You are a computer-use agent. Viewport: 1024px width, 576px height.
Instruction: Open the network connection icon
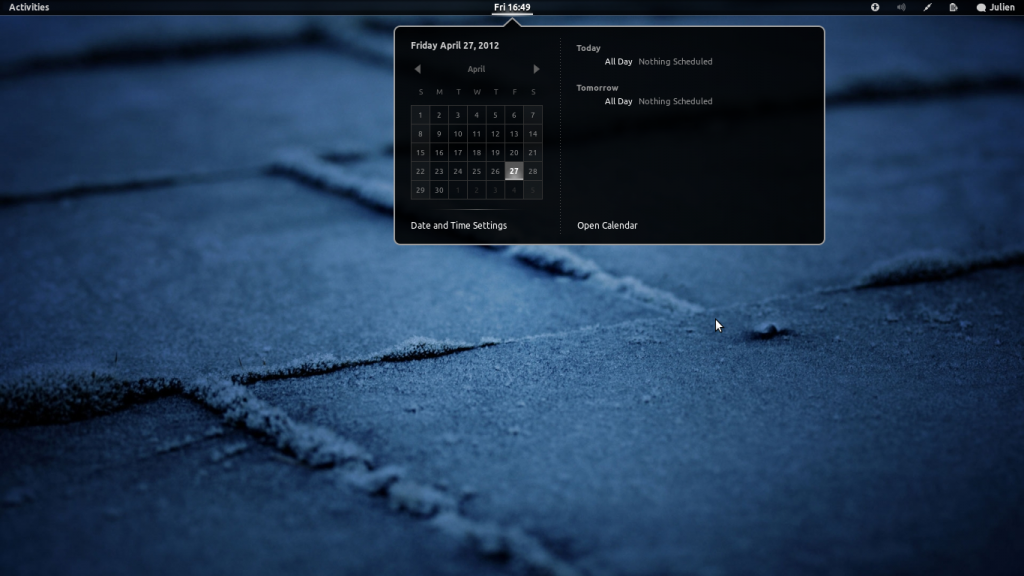click(927, 7)
